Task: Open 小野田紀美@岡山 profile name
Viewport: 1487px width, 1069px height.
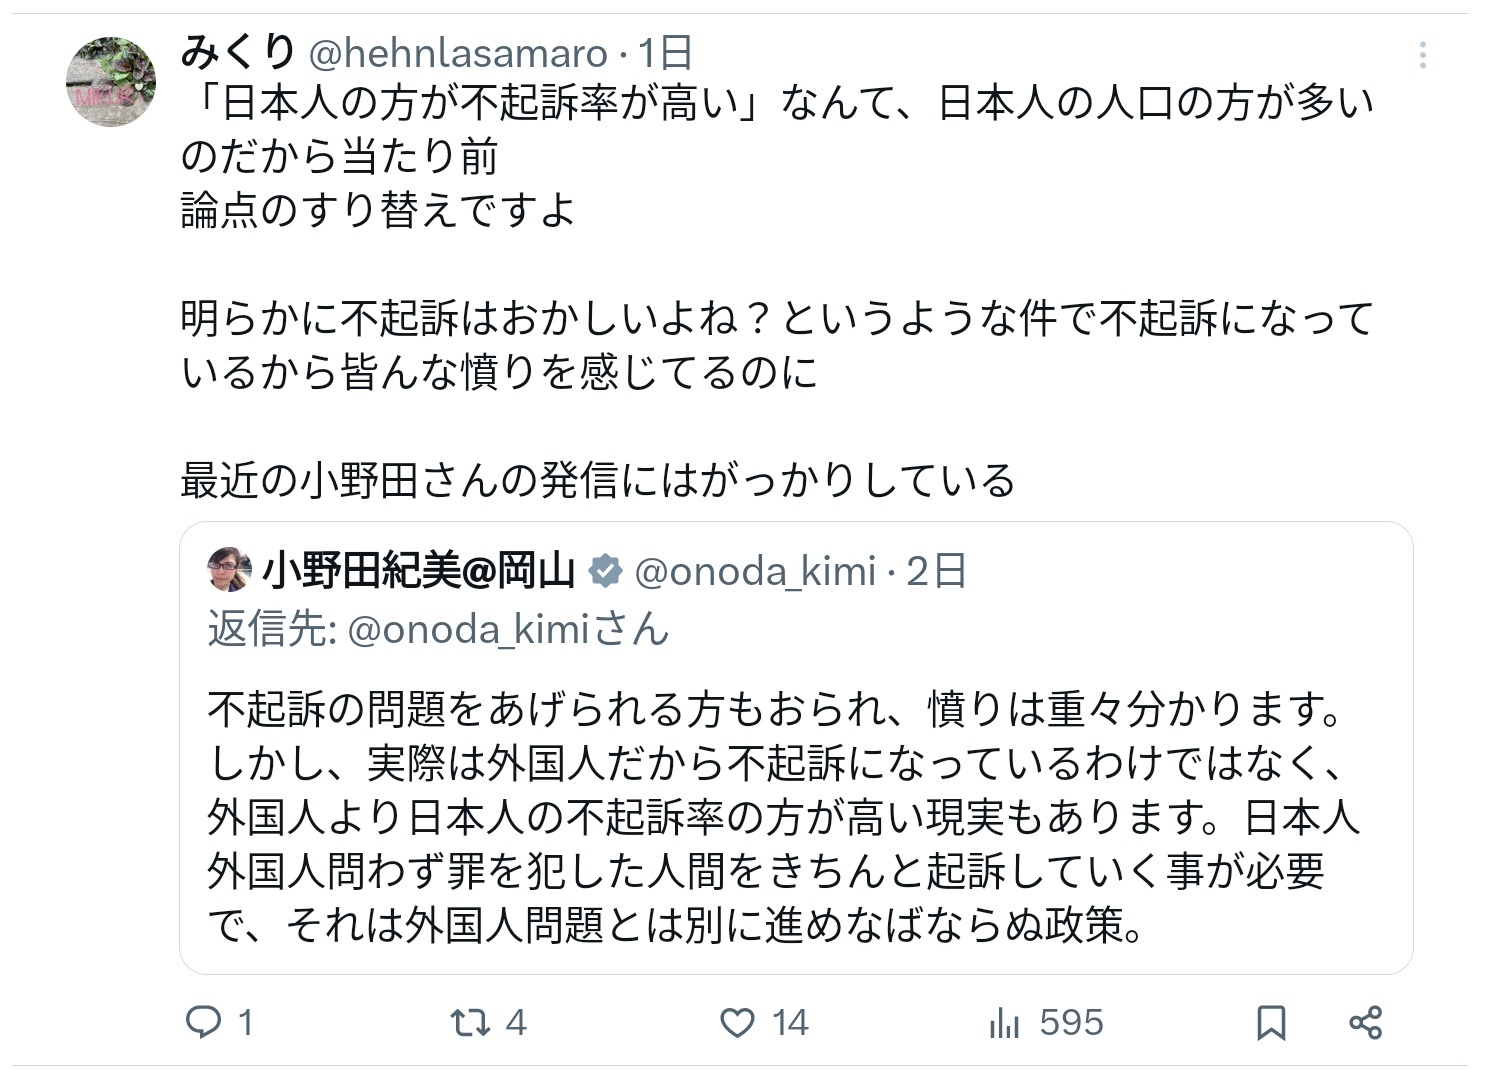Action: [x=418, y=571]
